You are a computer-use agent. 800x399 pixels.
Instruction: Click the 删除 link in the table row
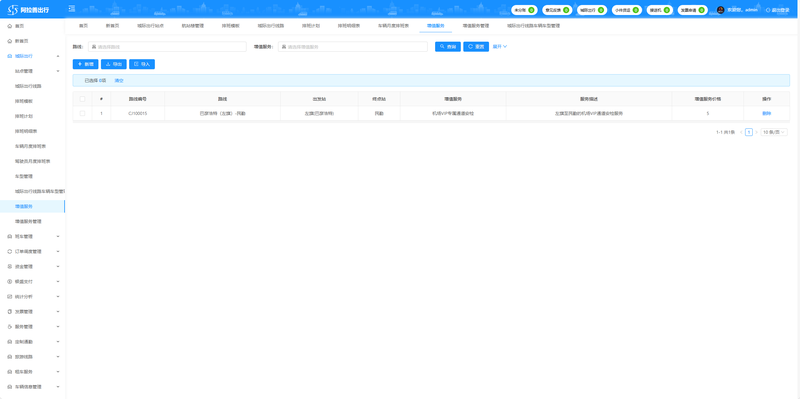click(x=766, y=113)
